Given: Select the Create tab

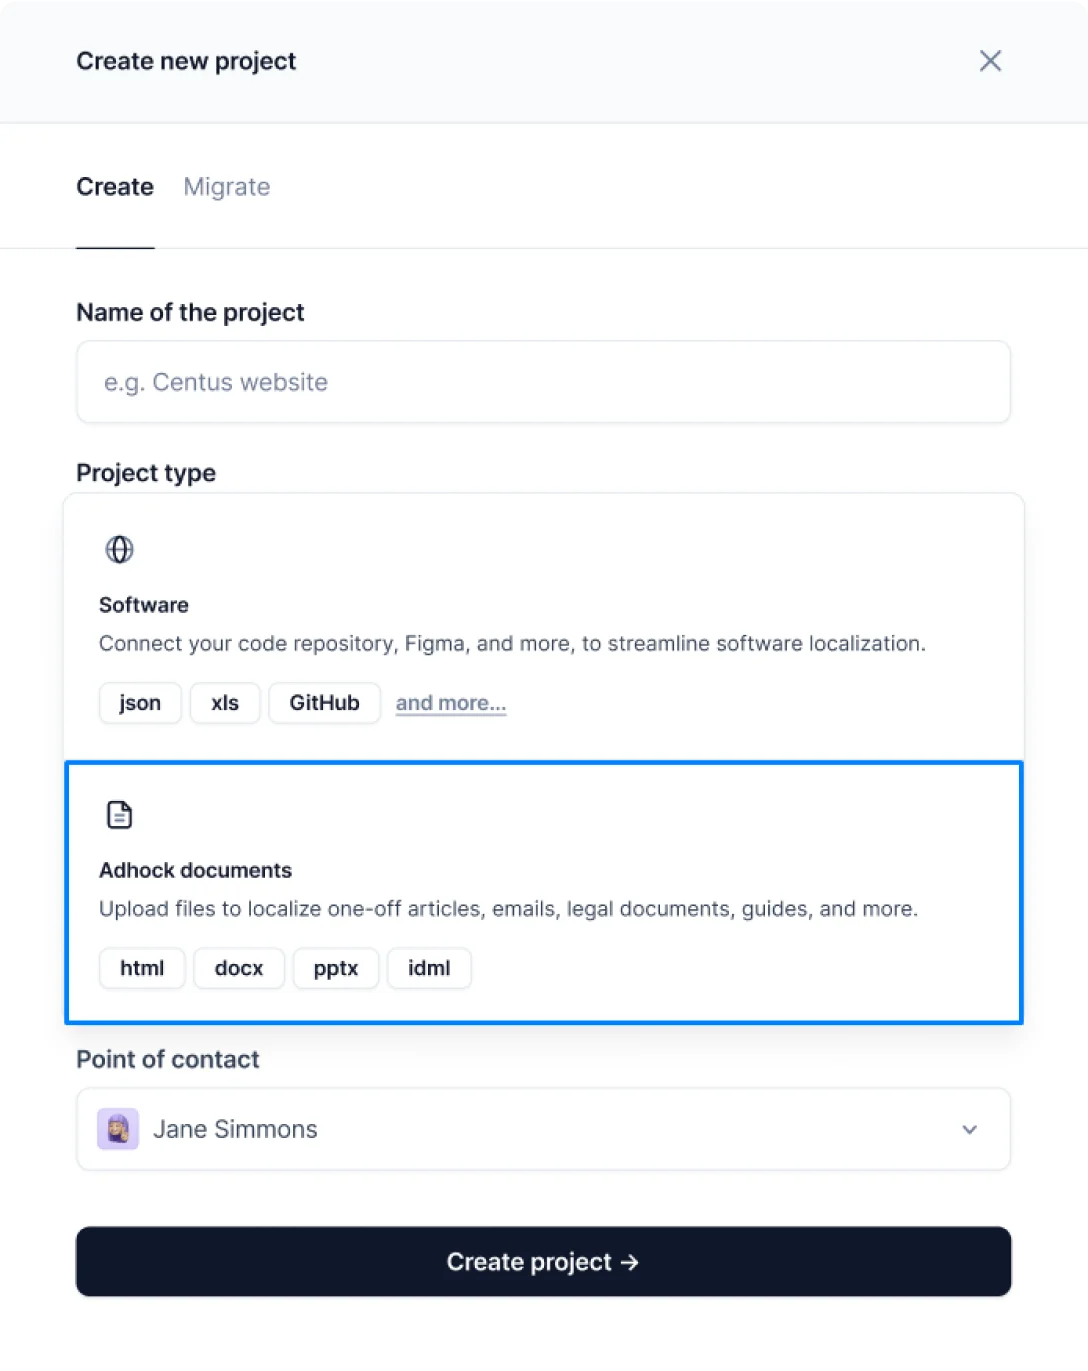Looking at the screenshot, I should coord(115,187).
